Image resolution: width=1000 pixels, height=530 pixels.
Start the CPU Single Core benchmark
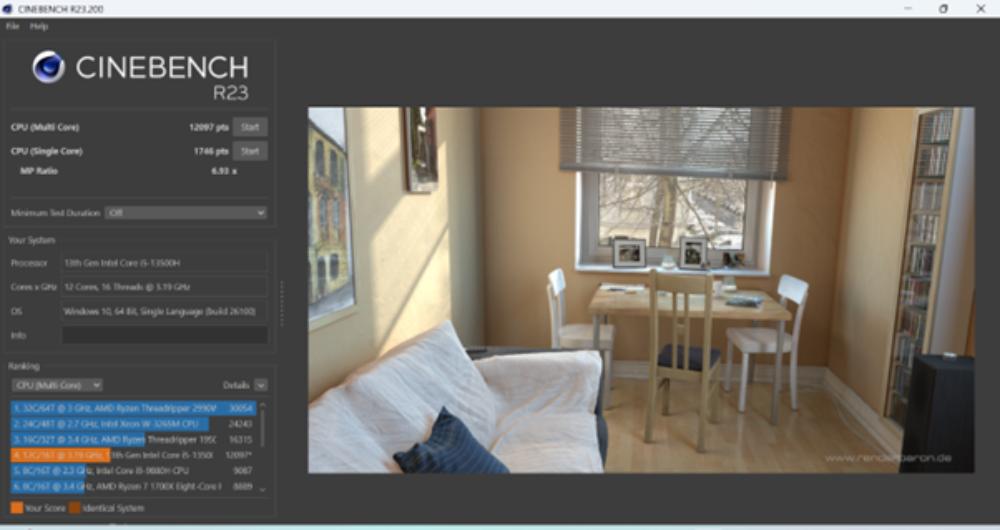point(250,151)
